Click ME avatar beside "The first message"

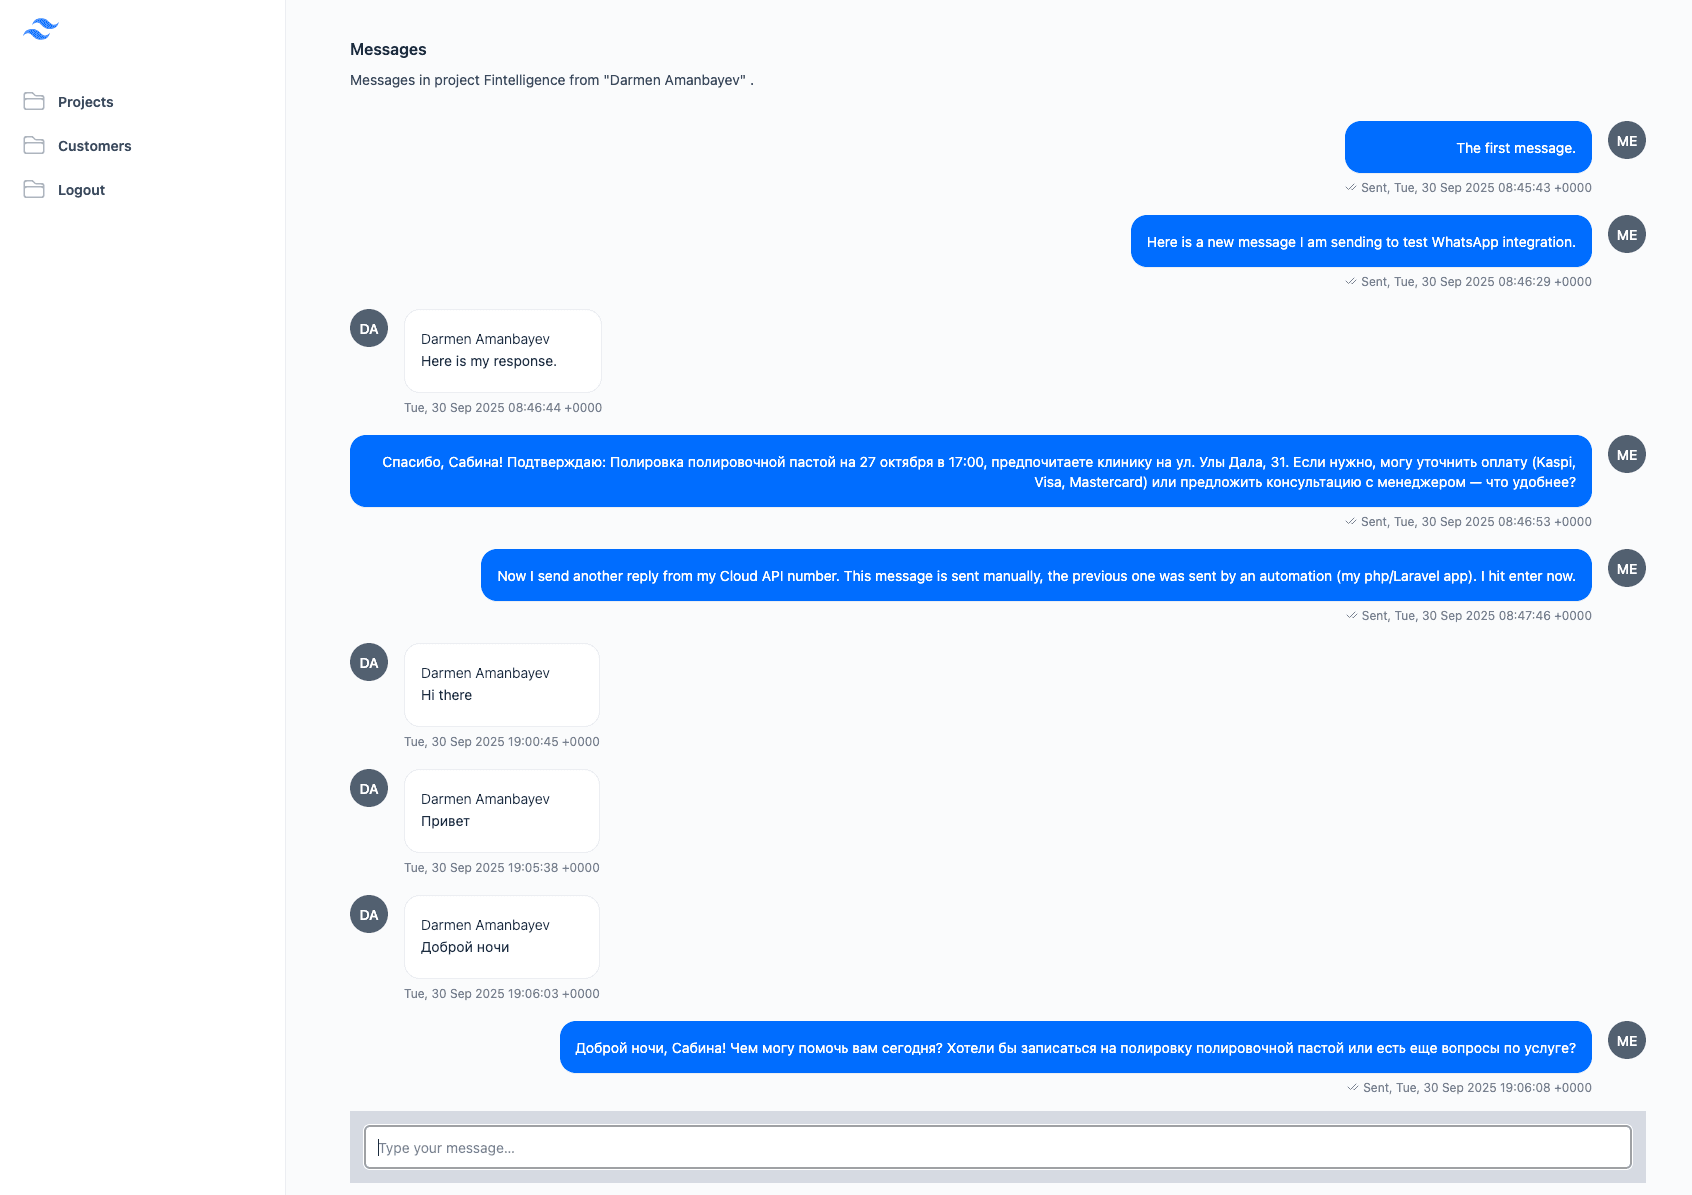pos(1626,141)
